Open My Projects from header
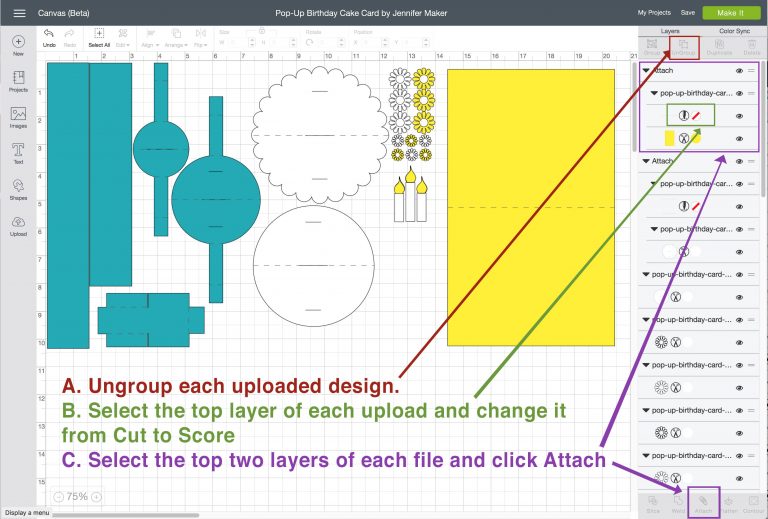768x519 pixels. pyautogui.click(x=654, y=13)
